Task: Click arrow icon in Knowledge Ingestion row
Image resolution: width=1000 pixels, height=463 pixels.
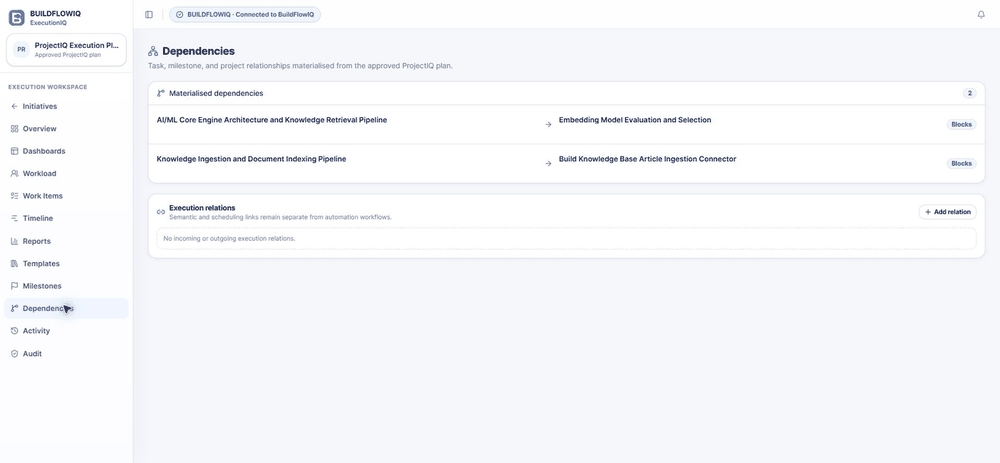Action: coord(548,164)
